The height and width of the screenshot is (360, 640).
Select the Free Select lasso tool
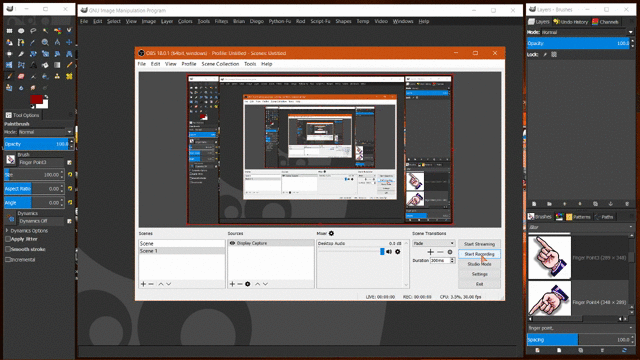pos(33,31)
